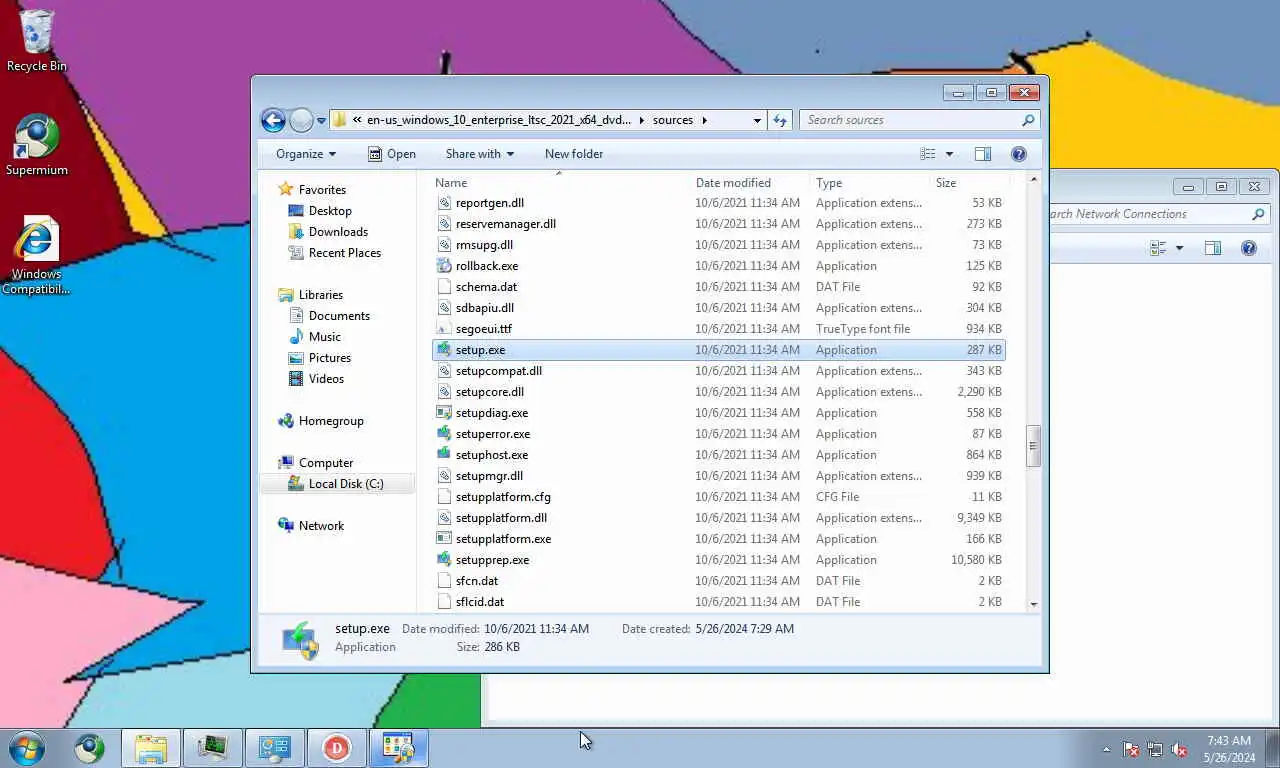Select rollback.exe in the file list
1280x768 pixels.
pos(718,266)
